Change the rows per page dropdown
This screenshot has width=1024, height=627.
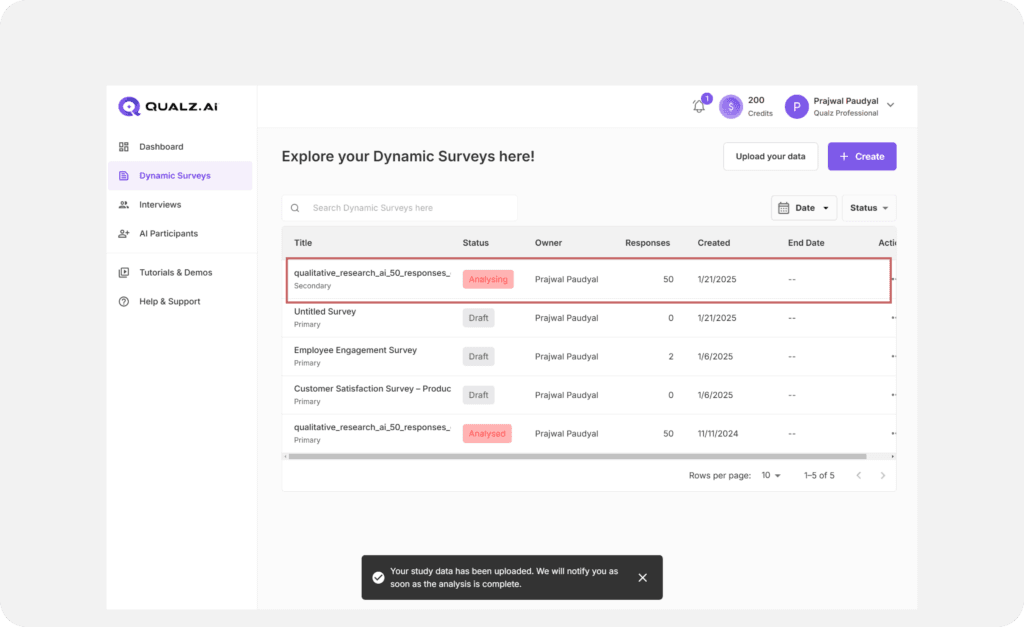point(771,475)
